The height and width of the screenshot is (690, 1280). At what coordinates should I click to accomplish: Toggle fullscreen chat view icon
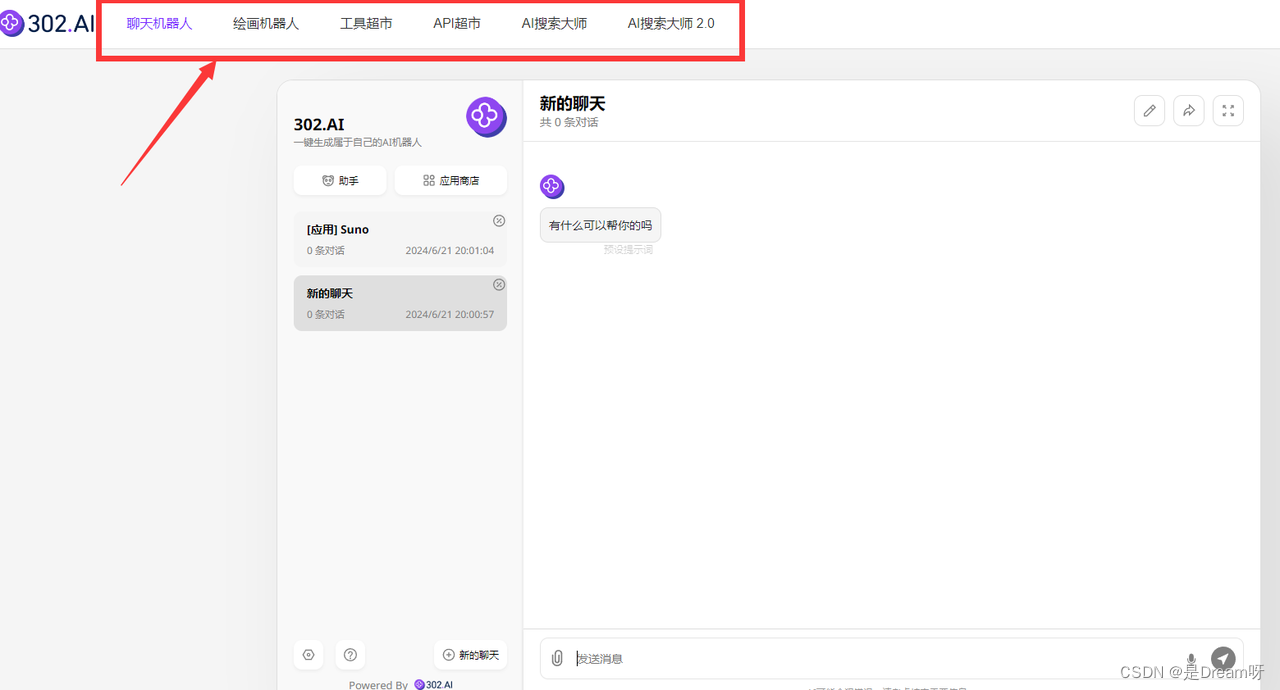(x=1228, y=110)
